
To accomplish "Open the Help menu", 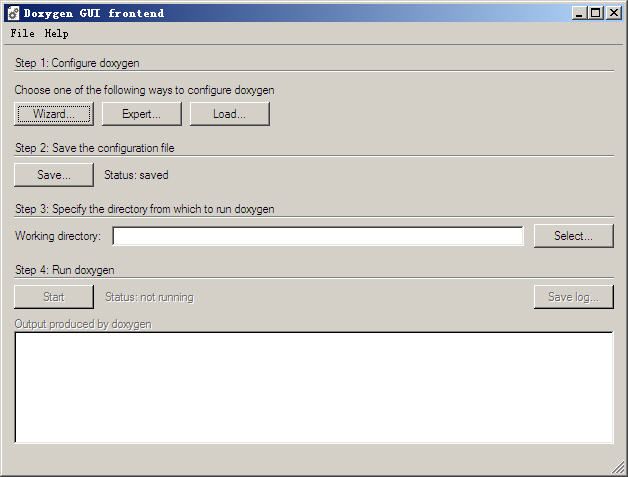I will [x=56, y=34].
